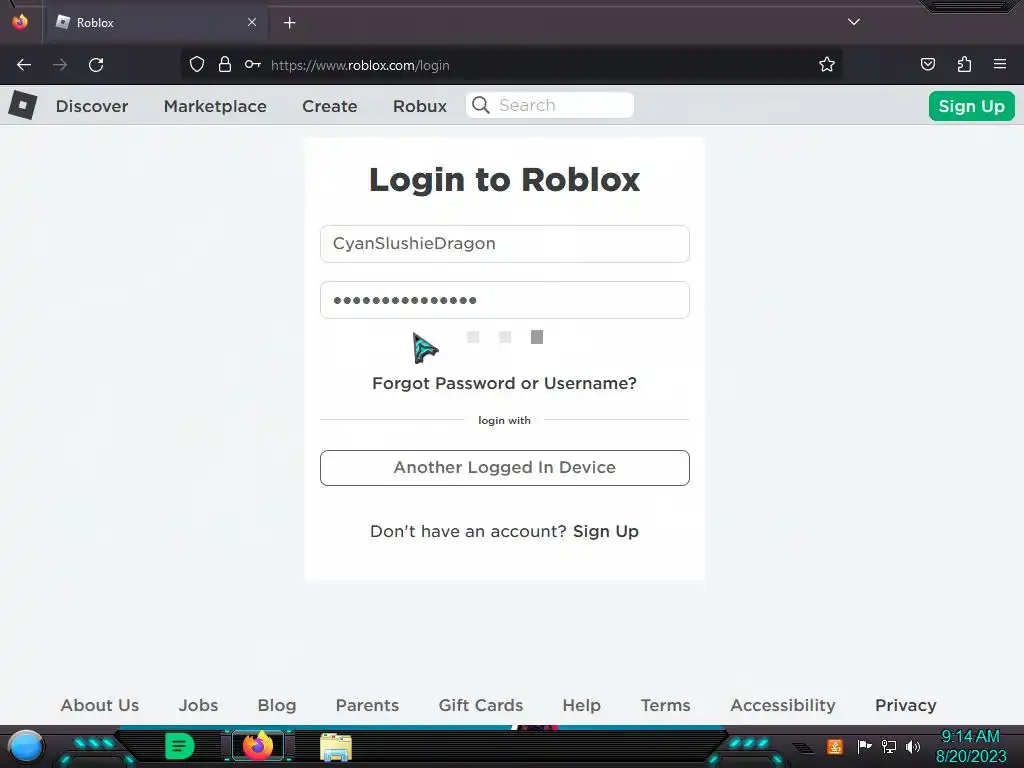Click the Roblox logo icon in navbar
This screenshot has height=768, width=1024.
click(x=23, y=105)
